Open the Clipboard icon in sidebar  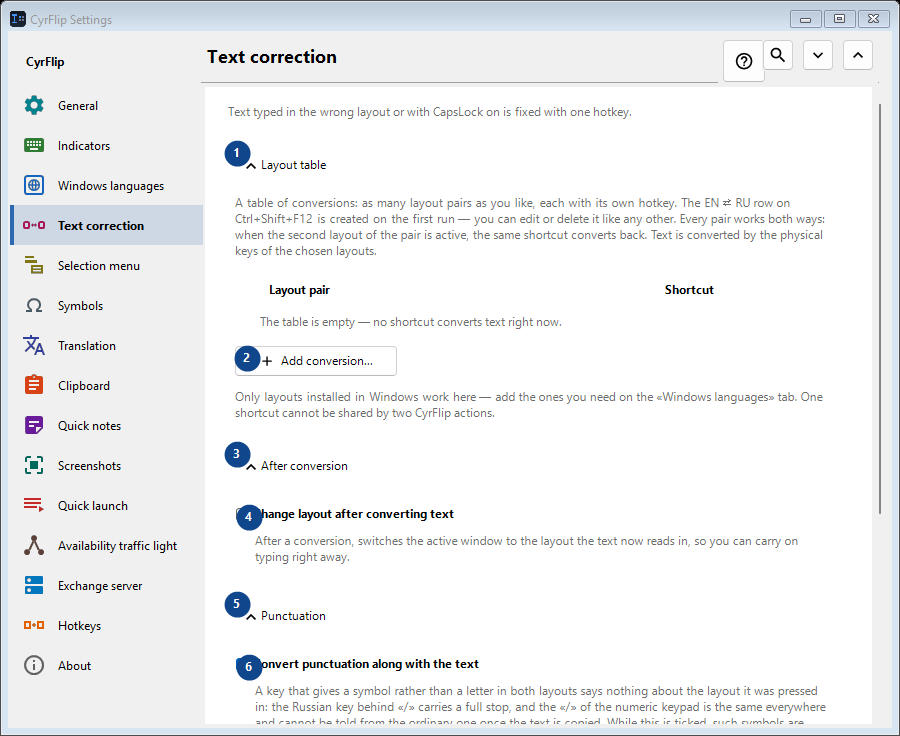click(x=34, y=385)
